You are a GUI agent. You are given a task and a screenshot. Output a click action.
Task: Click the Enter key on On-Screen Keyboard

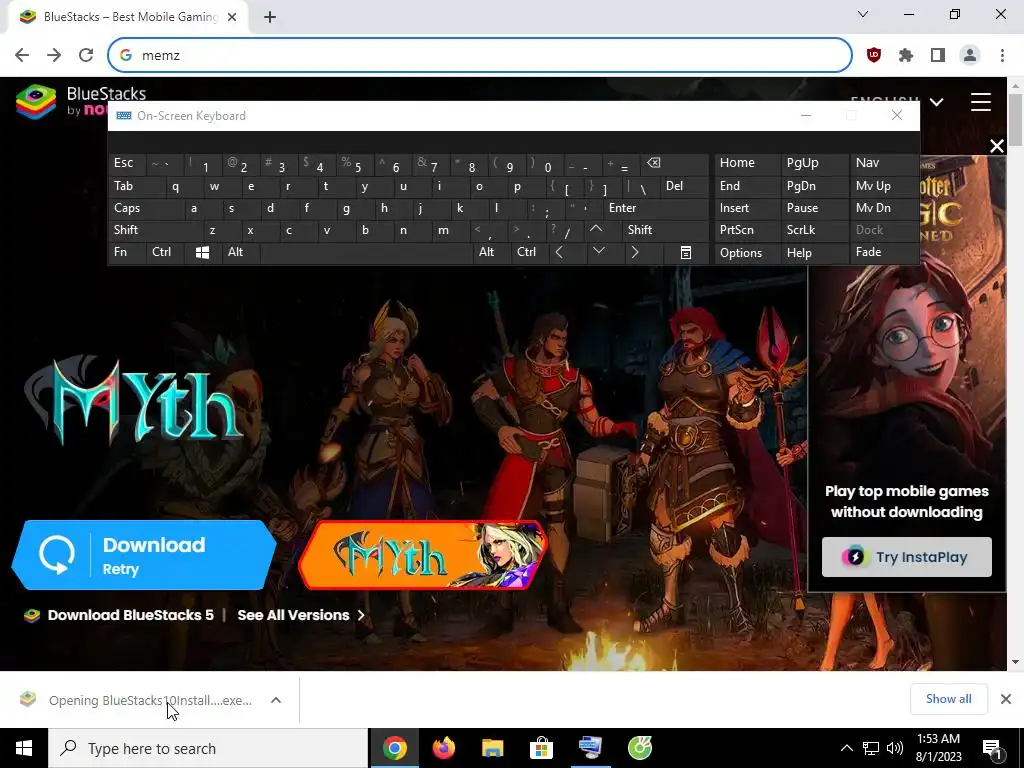point(656,208)
